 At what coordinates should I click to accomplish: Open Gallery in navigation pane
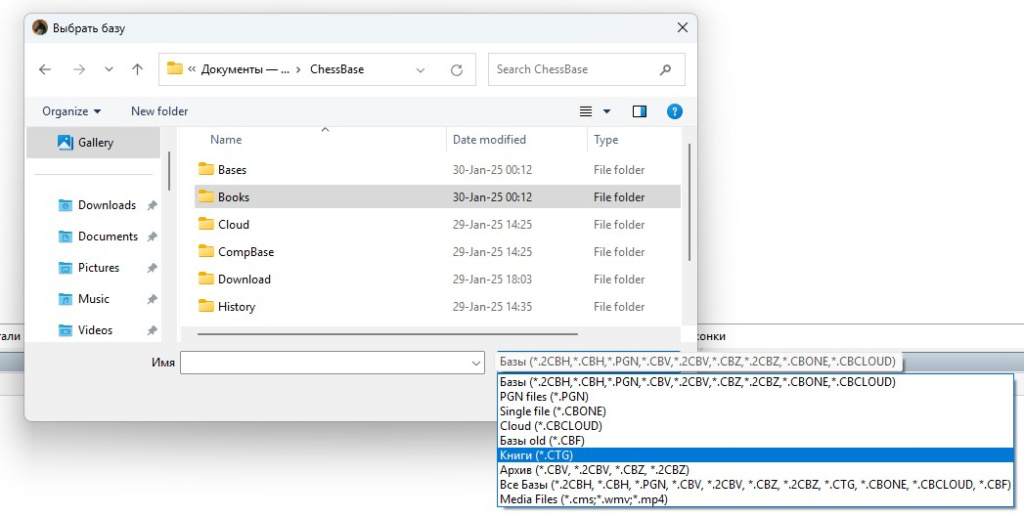[x=93, y=142]
